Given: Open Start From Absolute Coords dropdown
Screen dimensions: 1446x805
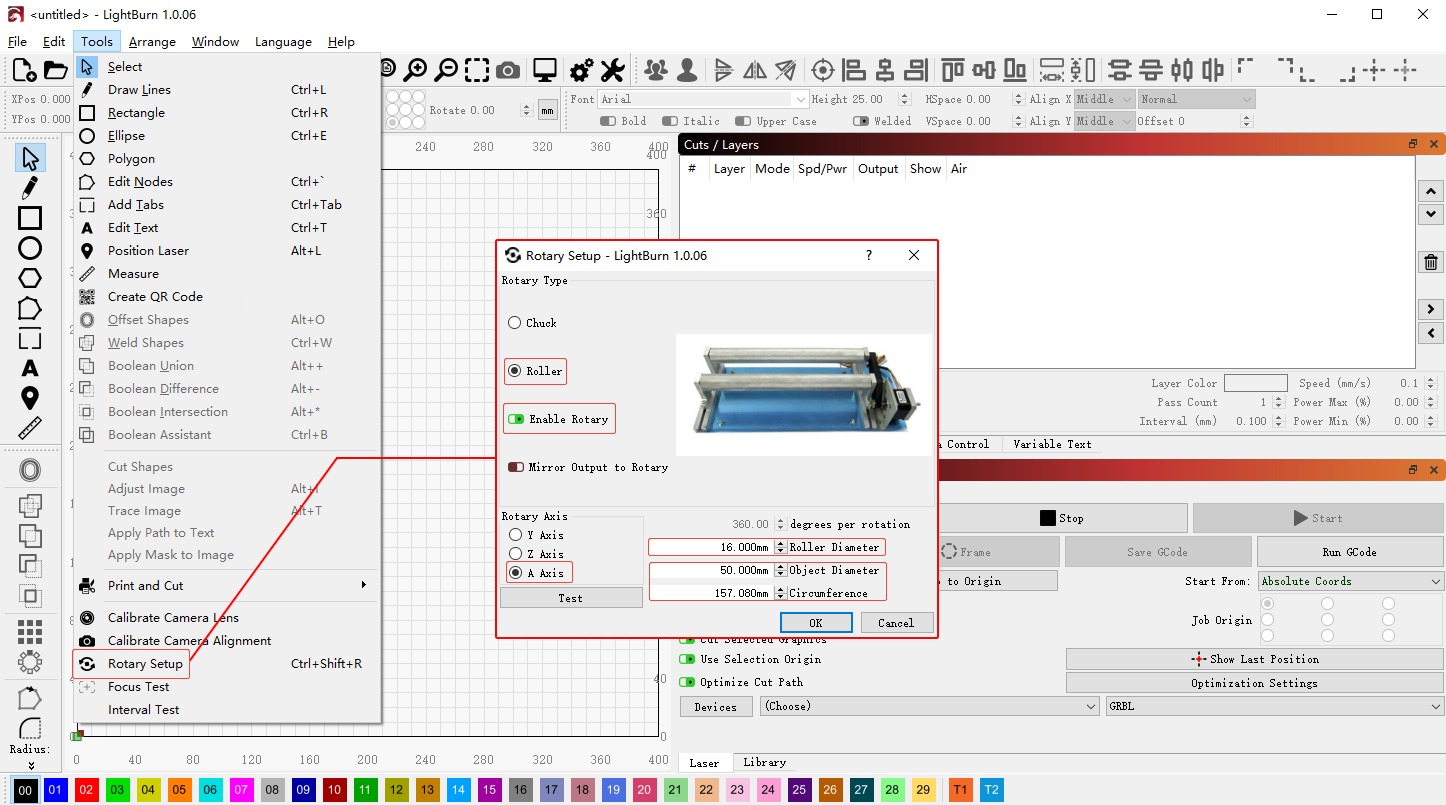Looking at the screenshot, I should tap(1351, 581).
